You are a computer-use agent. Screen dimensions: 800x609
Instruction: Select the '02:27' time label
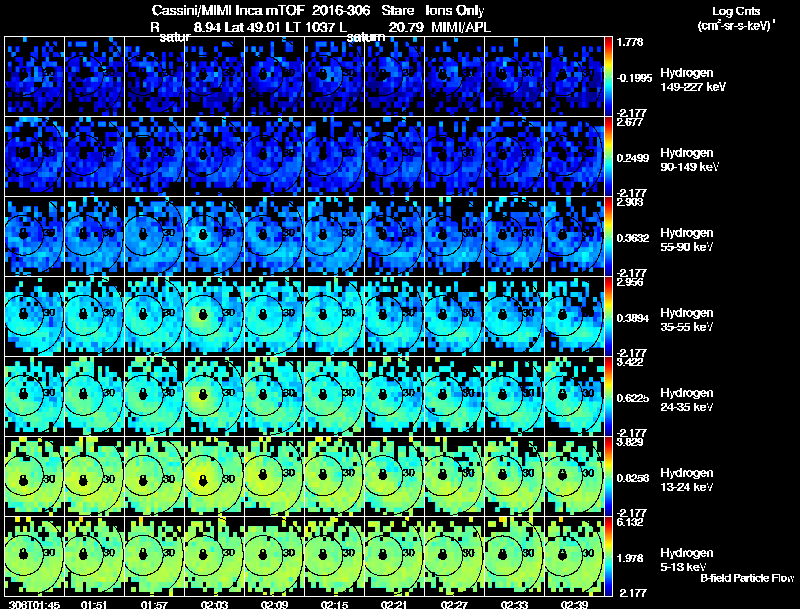click(455, 605)
